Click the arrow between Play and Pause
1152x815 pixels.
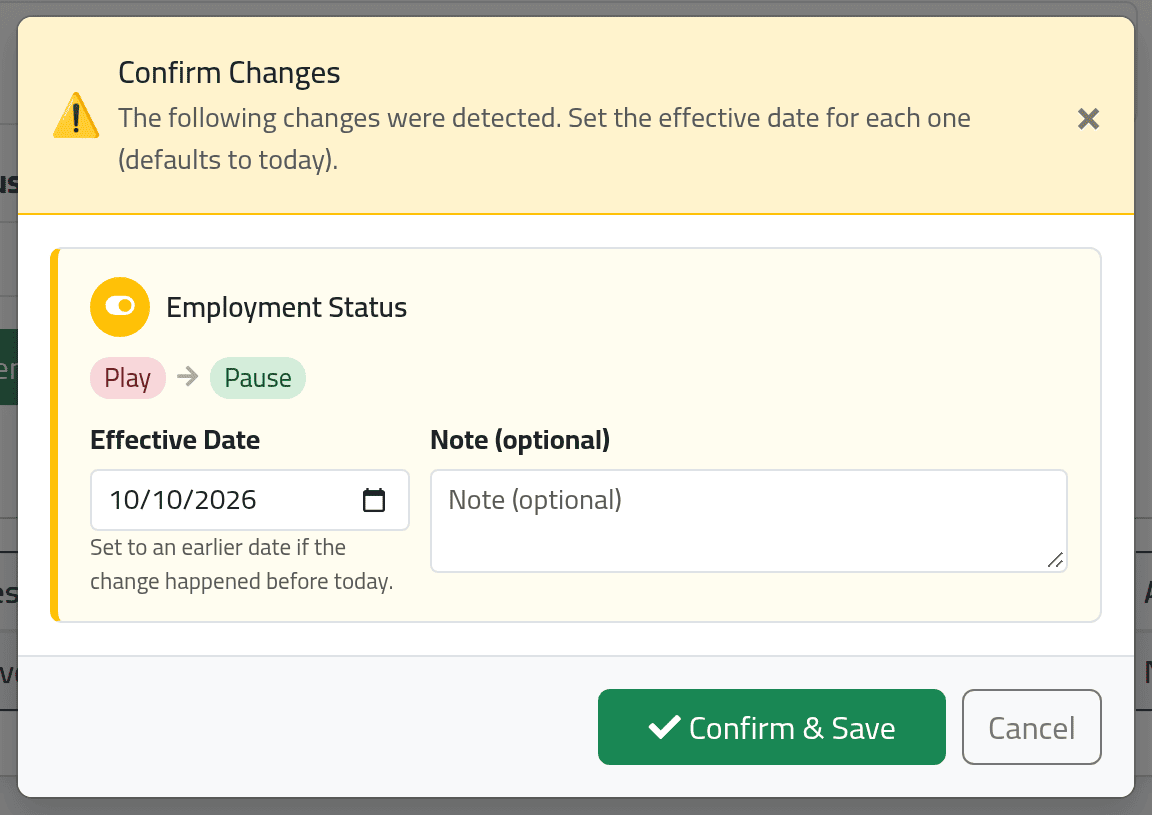pos(188,377)
